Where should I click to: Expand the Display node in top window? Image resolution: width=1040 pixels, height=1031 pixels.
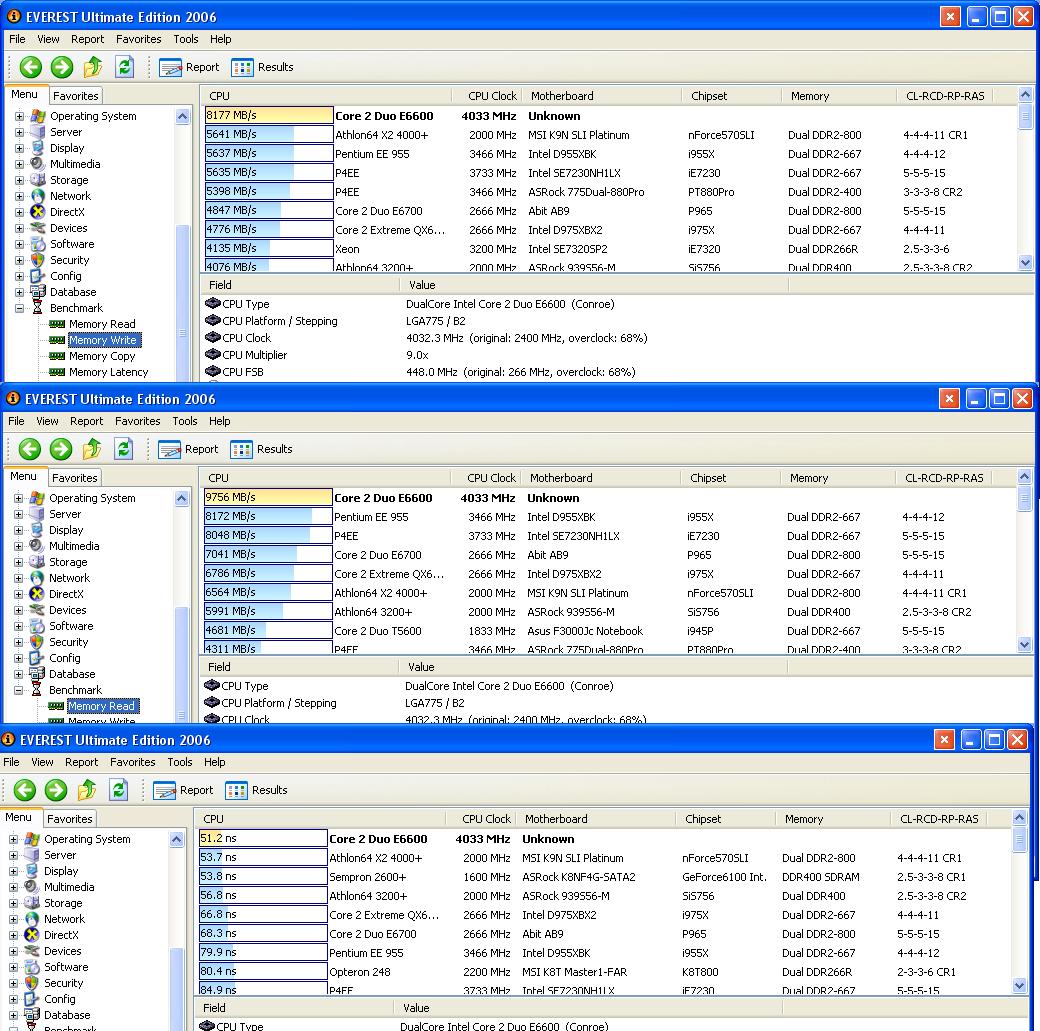tap(19, 148)
